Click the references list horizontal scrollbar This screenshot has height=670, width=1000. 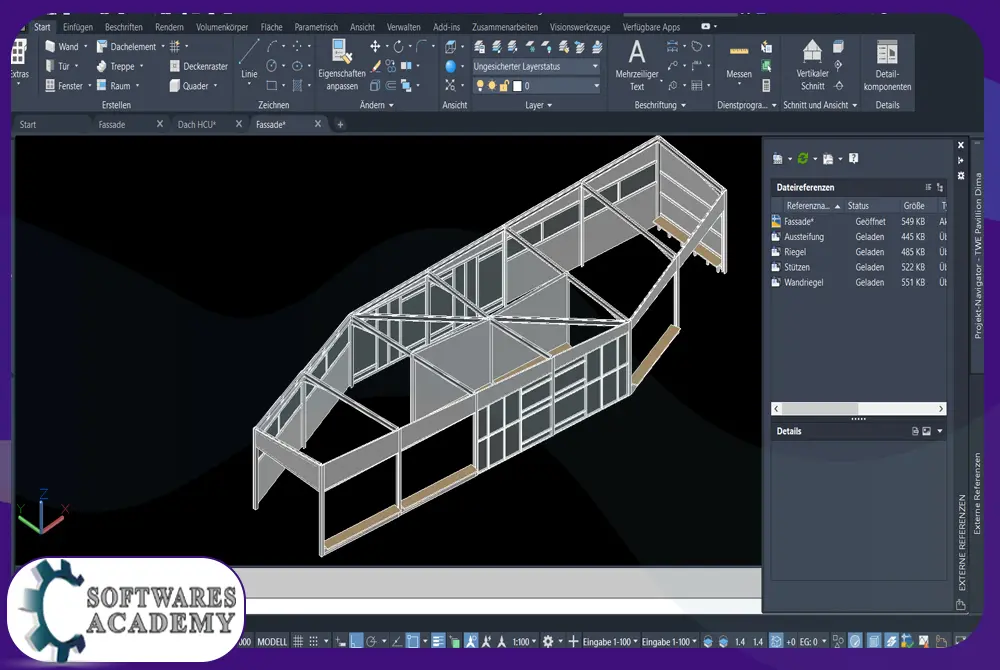[x=858, y=409]
